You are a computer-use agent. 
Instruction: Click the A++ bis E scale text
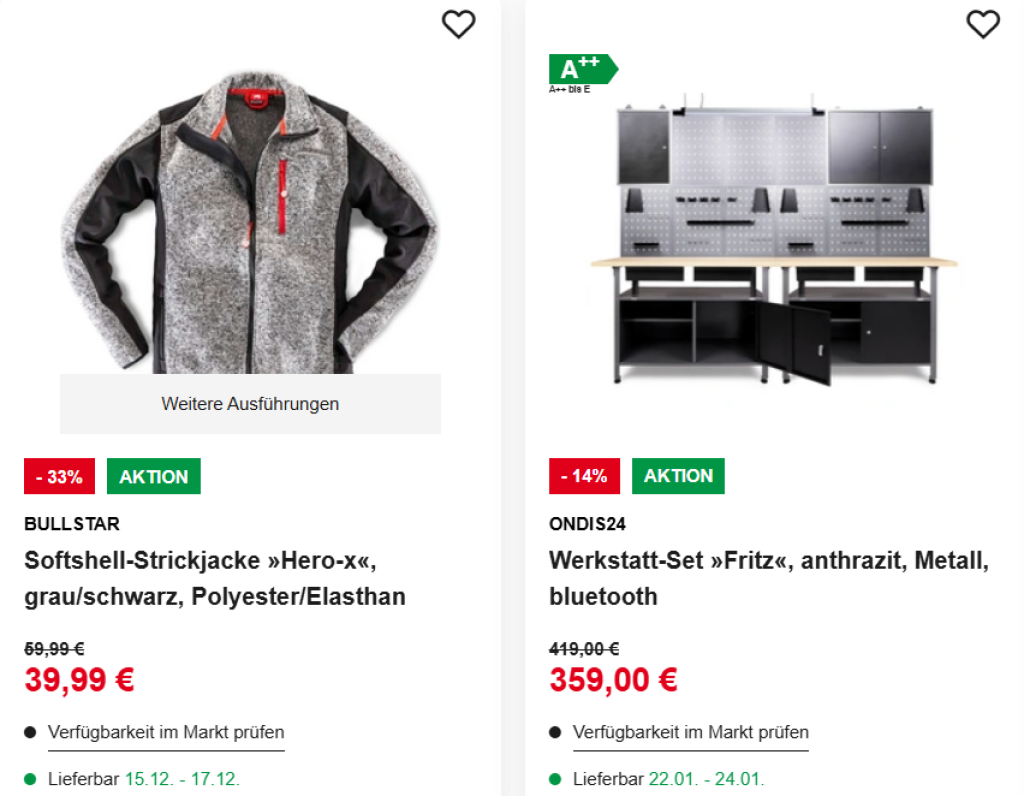[x=570, y=89]
